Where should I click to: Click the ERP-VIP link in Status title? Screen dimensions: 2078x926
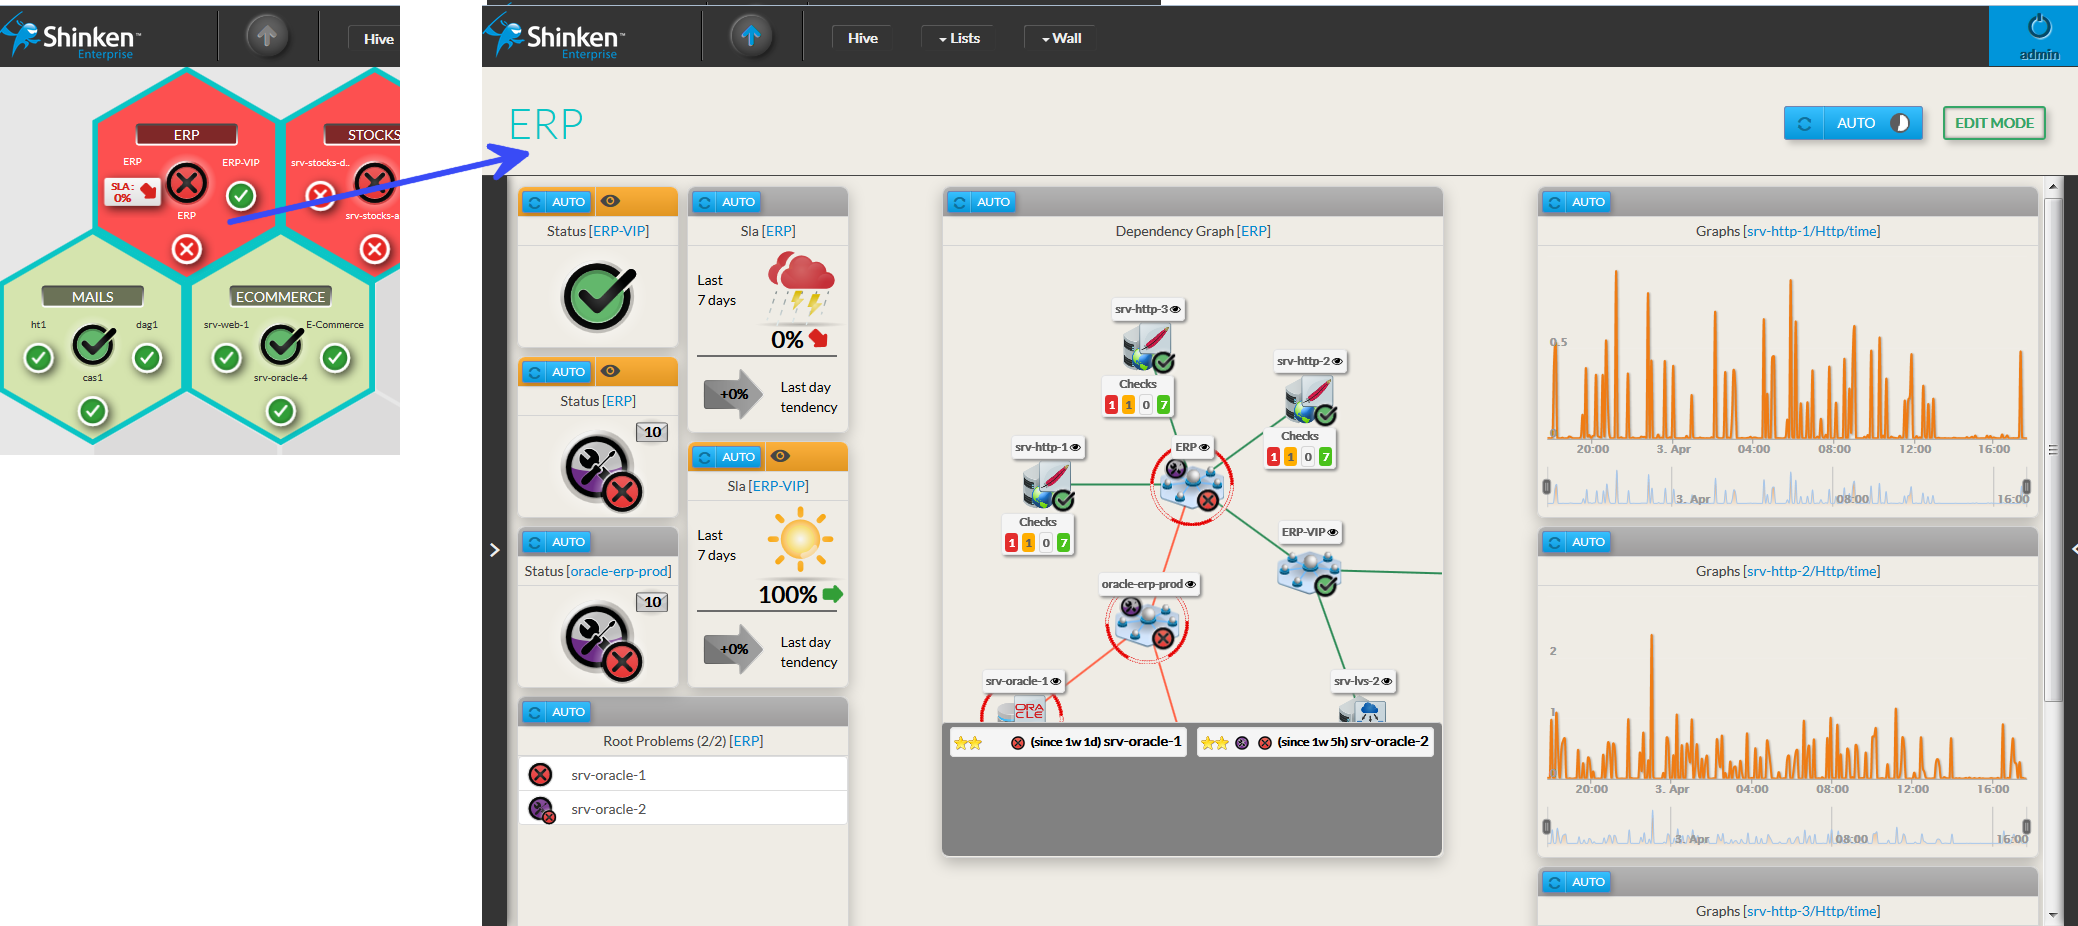619,231
